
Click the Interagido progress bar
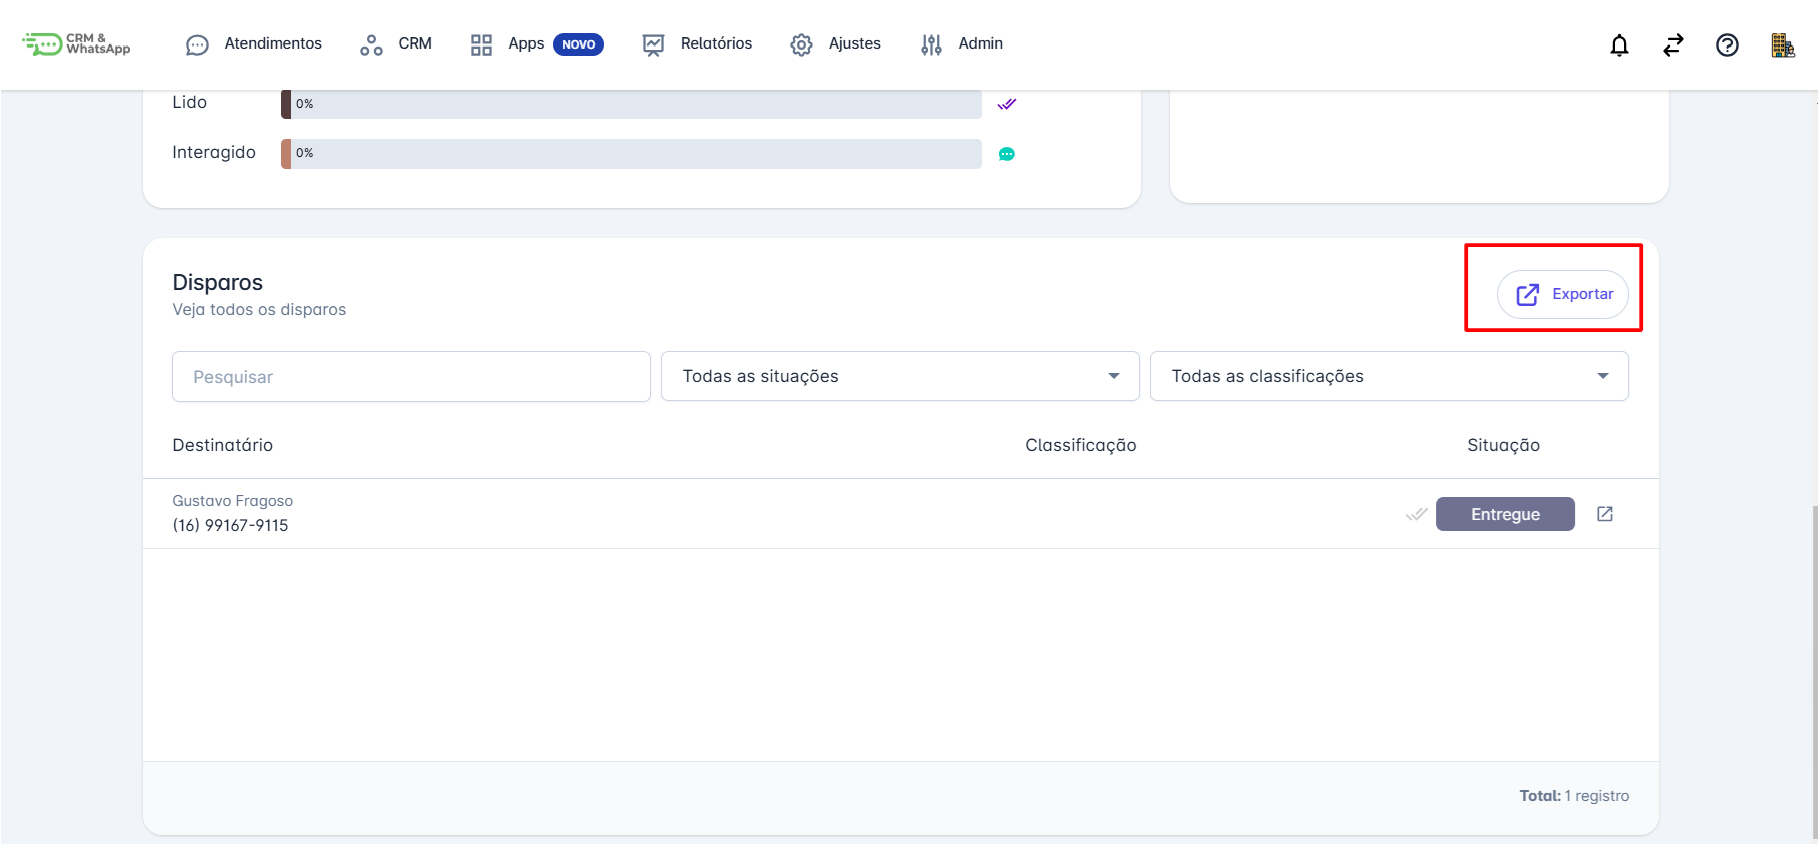tap(631, 154)
